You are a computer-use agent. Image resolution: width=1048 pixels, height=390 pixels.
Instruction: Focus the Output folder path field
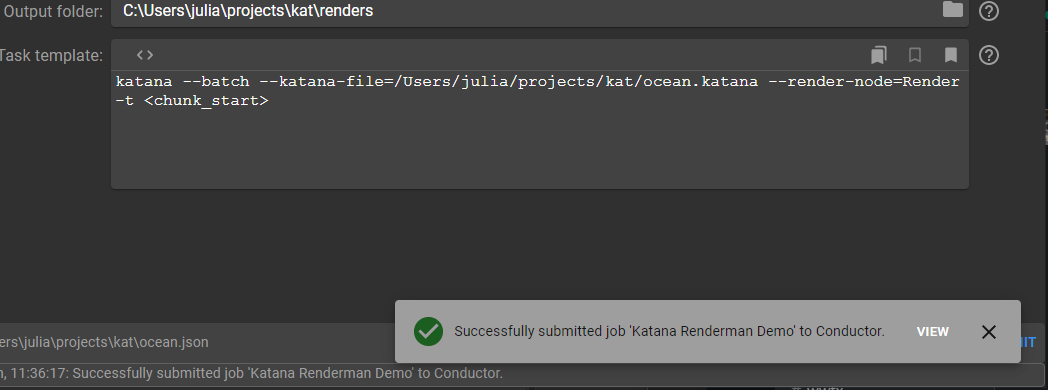point(539,12)
